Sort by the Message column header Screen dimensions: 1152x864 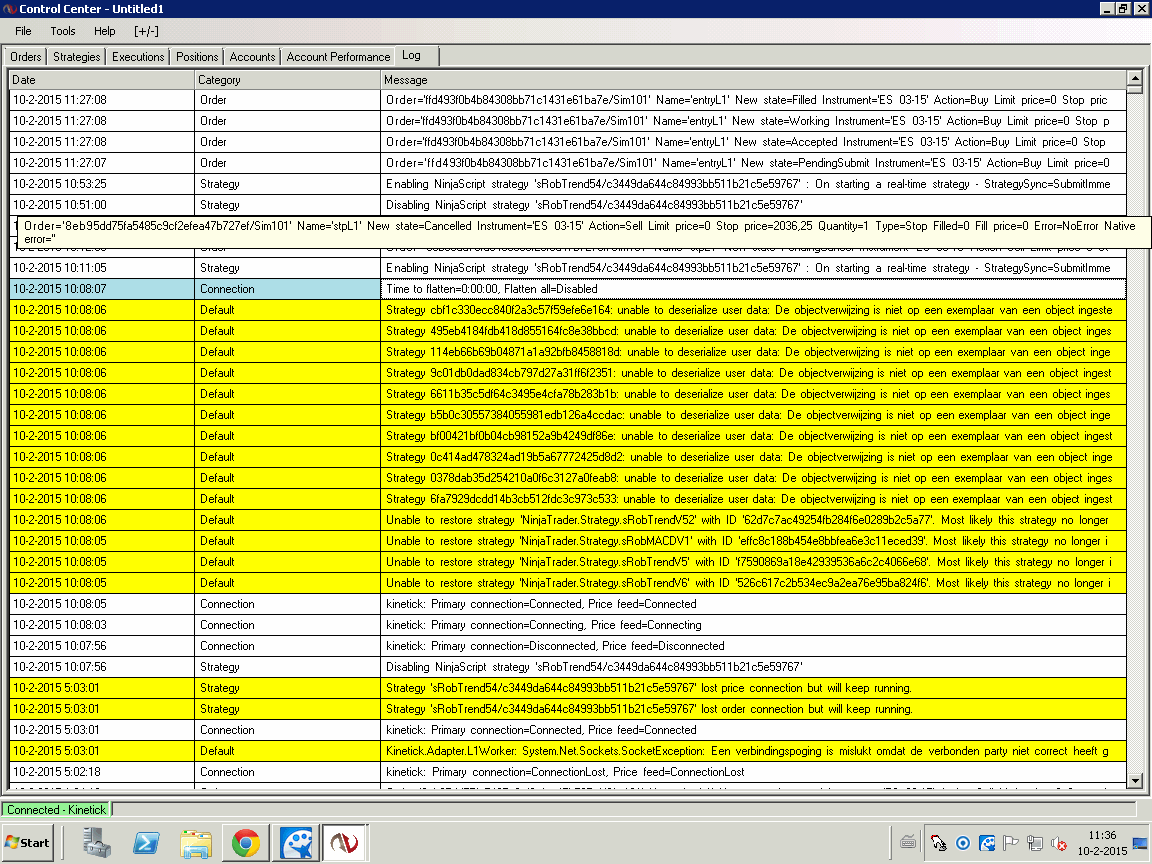click(754, 79)
